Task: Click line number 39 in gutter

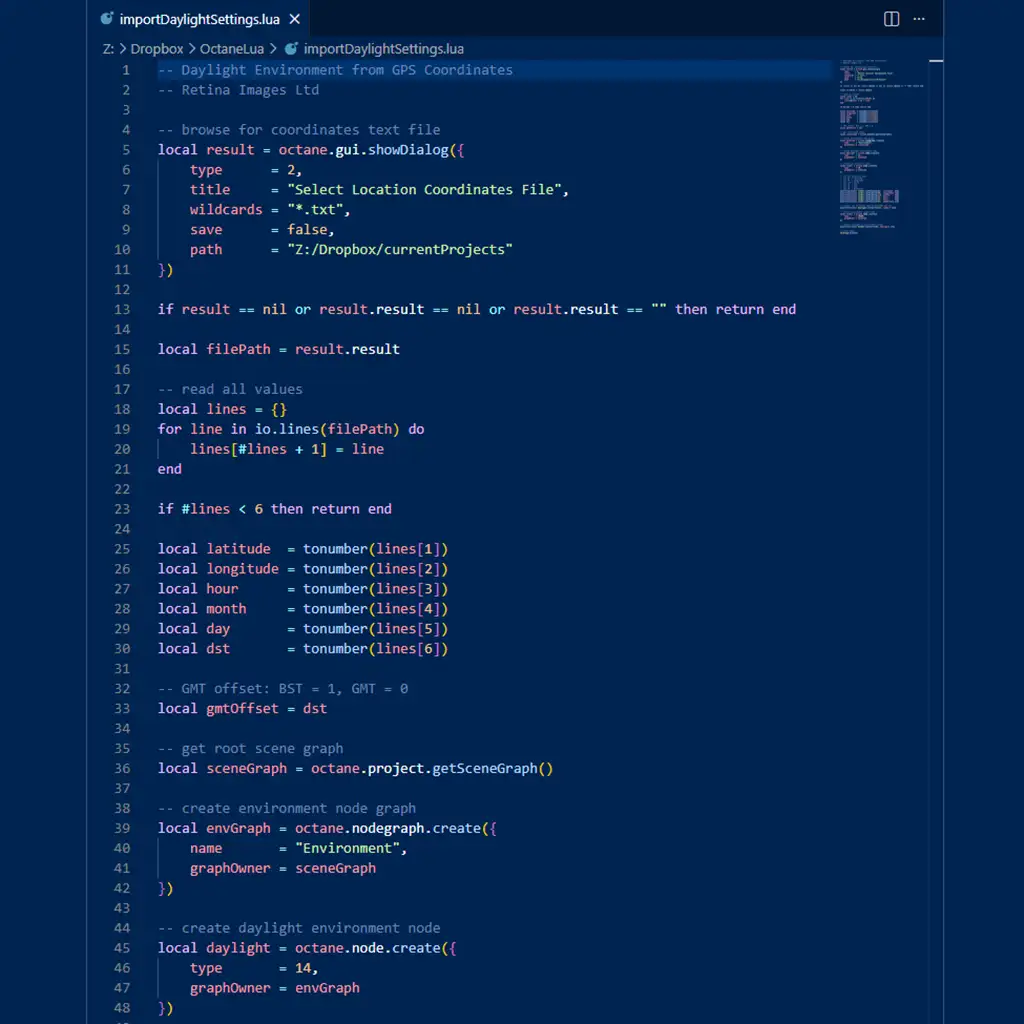Action: point(122,828)
